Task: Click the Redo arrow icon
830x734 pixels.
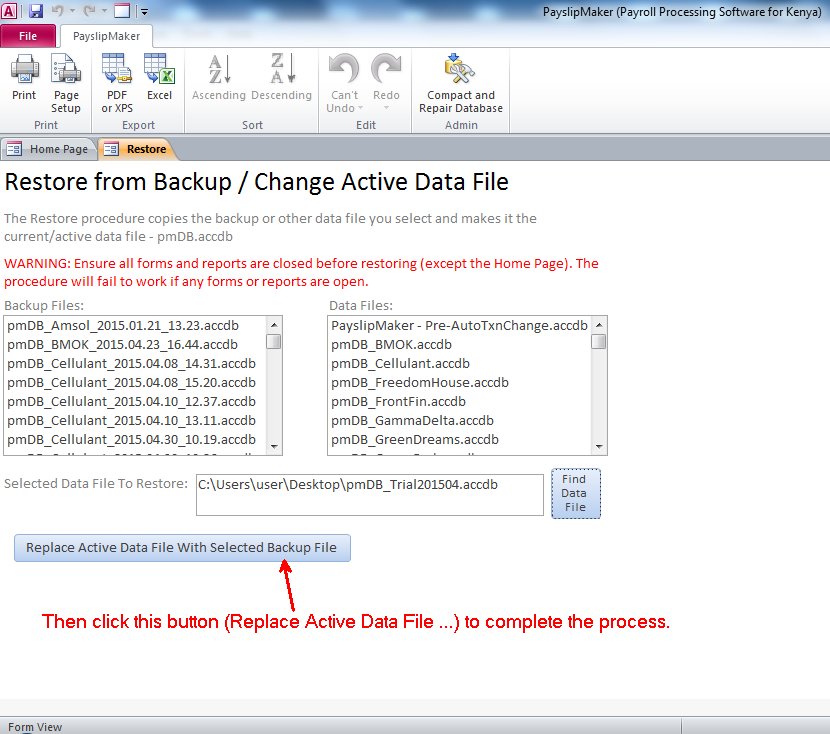Action: (386, 68)
